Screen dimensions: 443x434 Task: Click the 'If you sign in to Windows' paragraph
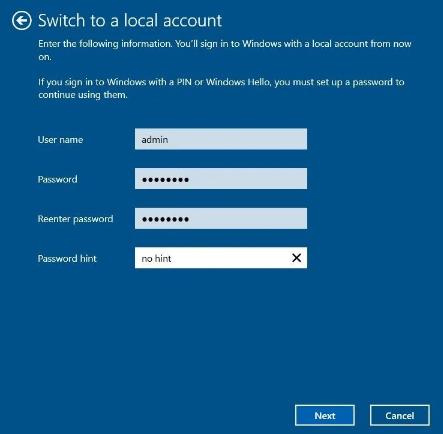221,88
